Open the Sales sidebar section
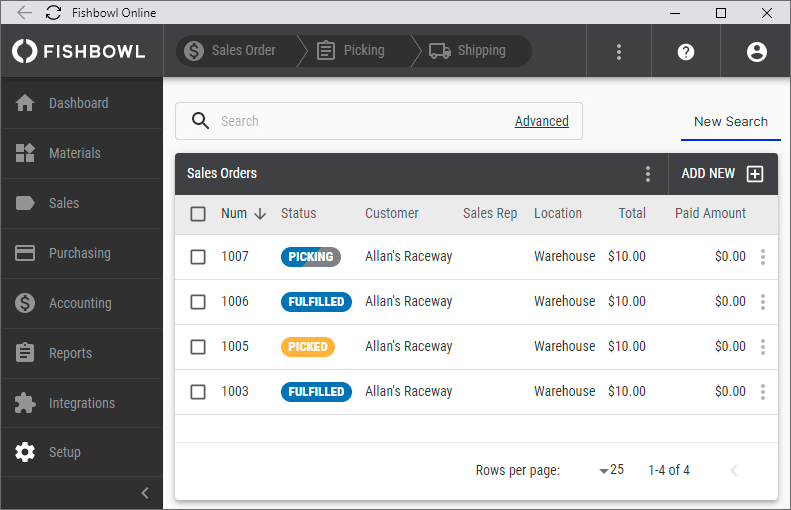The height and width of the screenshot is (510, 791). [82, 203]
